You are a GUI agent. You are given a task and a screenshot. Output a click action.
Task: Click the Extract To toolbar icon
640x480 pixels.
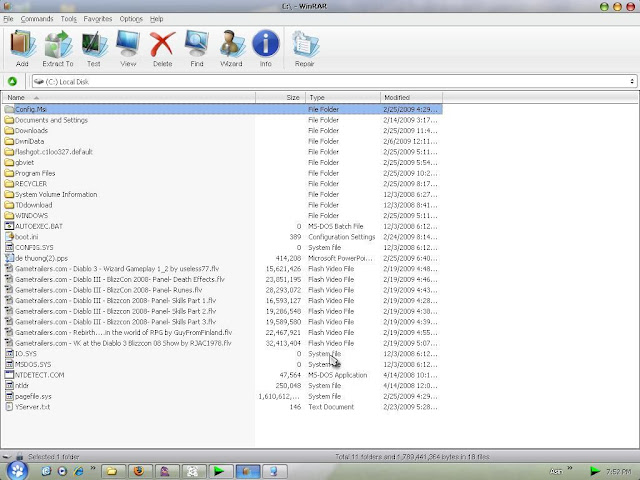(58, 44)
